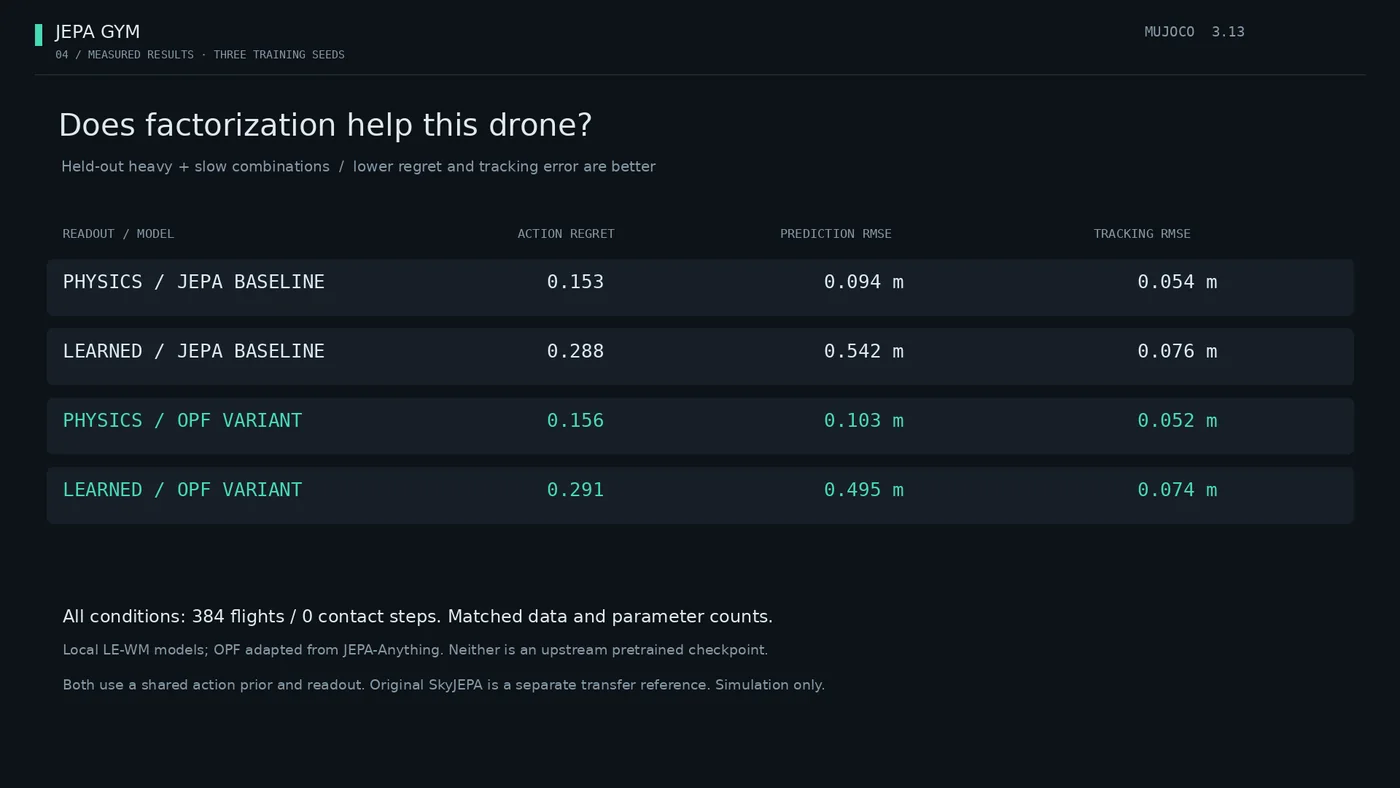Select the LEARNED / JEPA BASELINE row label
The height and width of the screenshot is (788, 1400).
(x=194, y=351)
